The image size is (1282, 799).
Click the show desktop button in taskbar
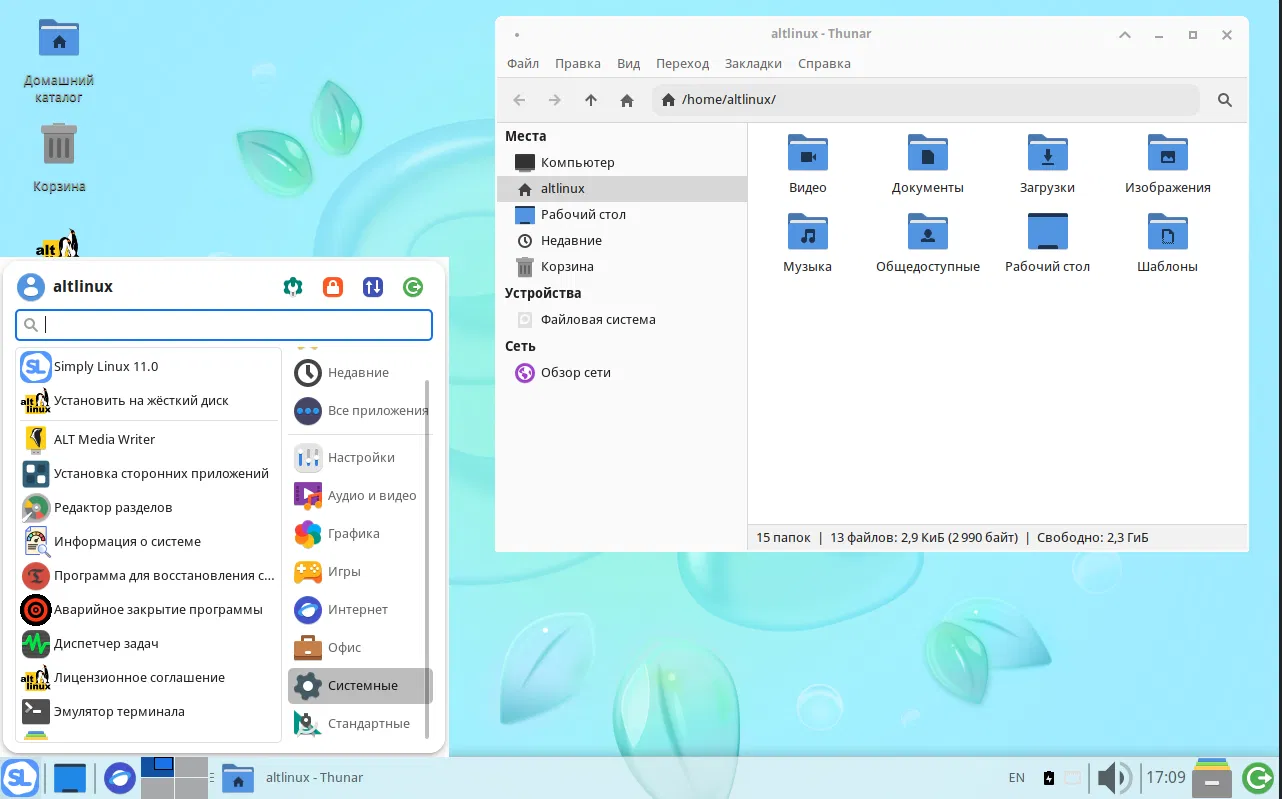[71, 777]
